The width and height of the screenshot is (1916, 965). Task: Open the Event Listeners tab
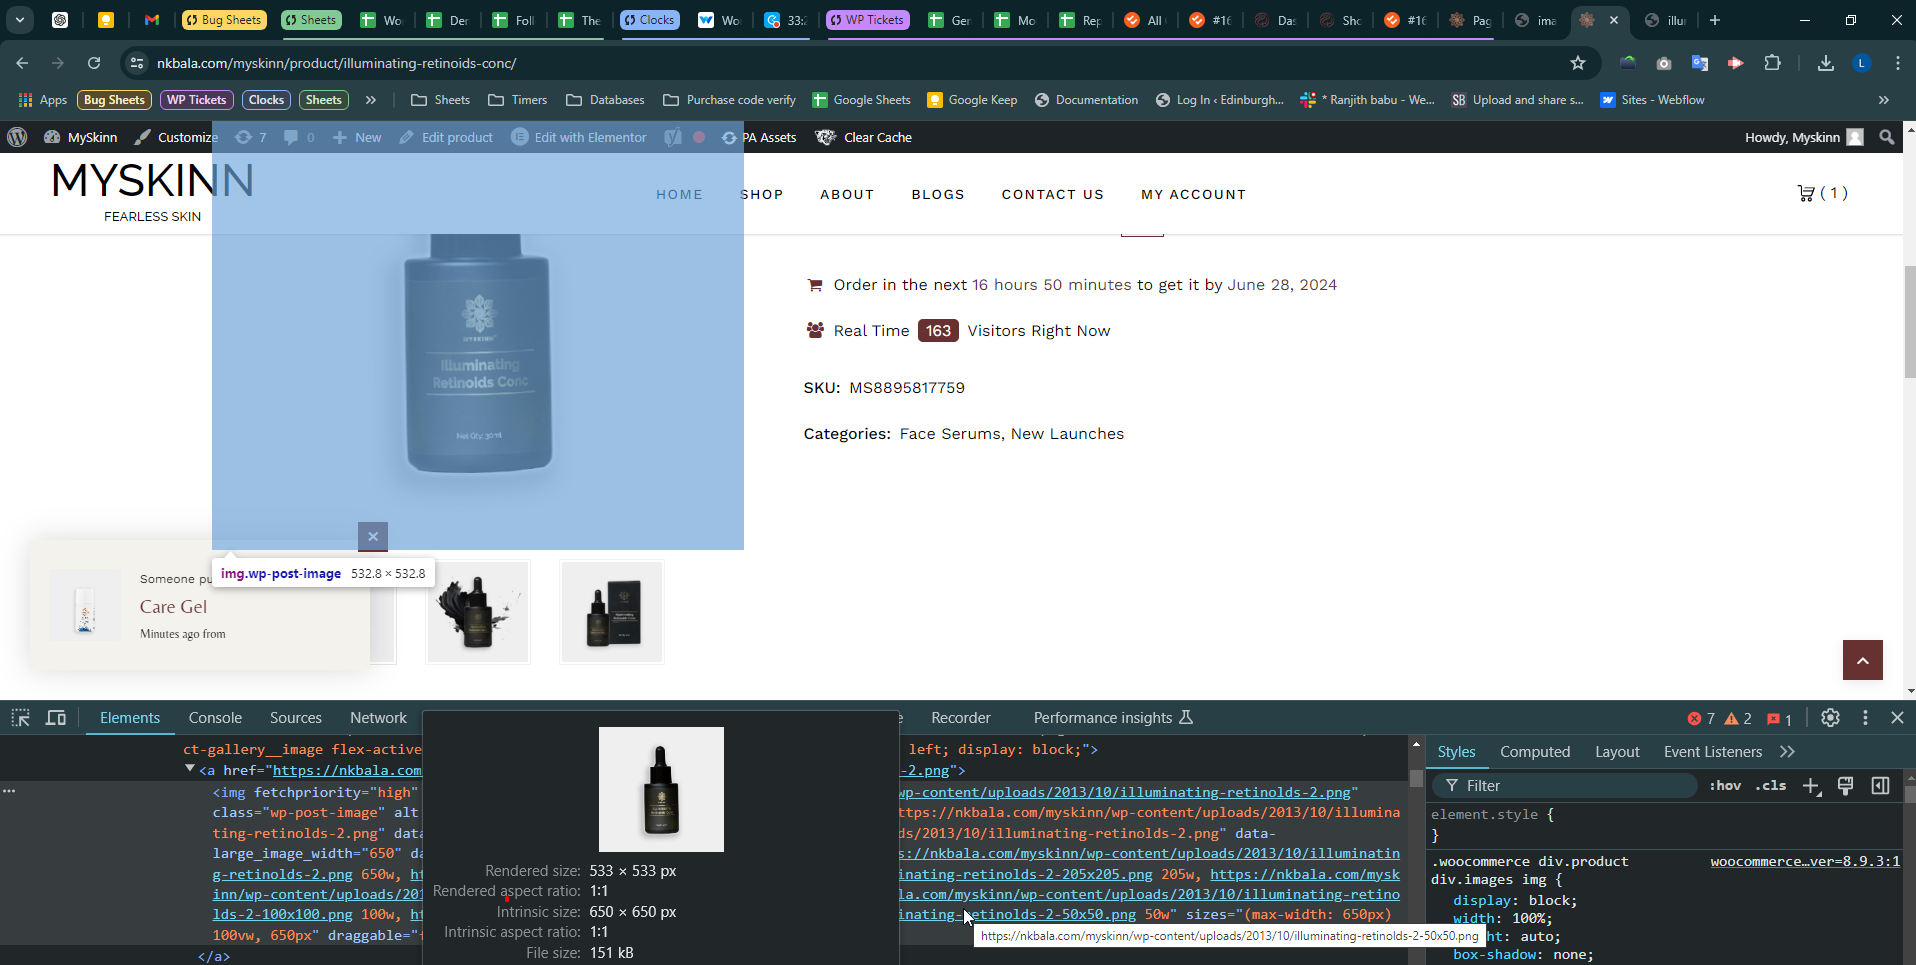(x=1713, y=752)
